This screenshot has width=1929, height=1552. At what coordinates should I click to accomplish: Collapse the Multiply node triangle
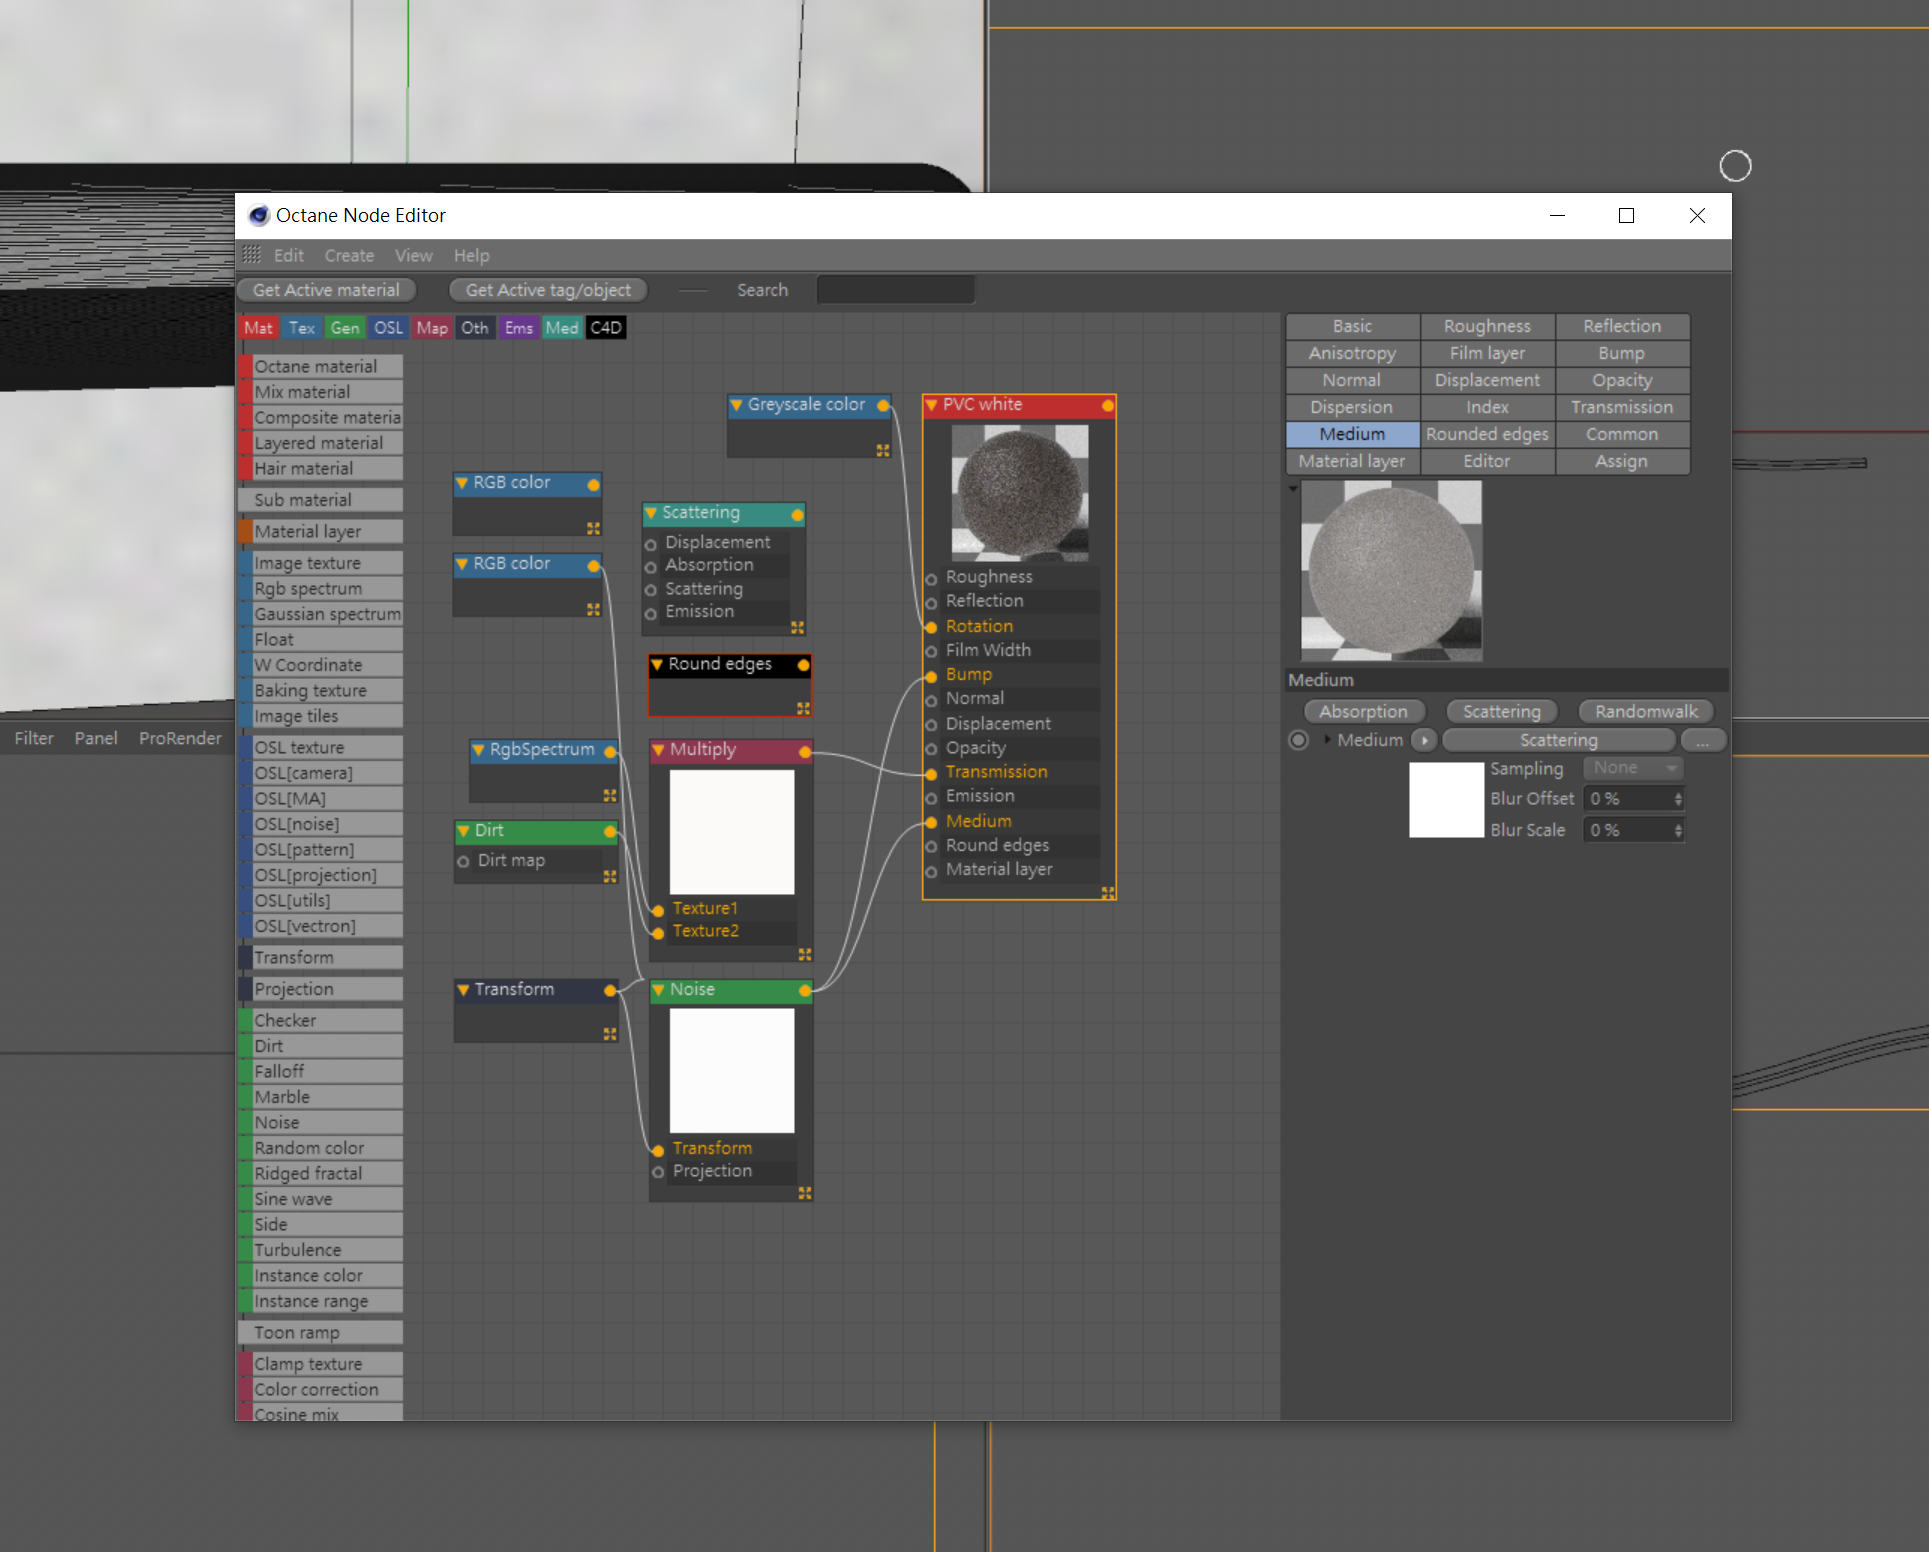point(658,750)
